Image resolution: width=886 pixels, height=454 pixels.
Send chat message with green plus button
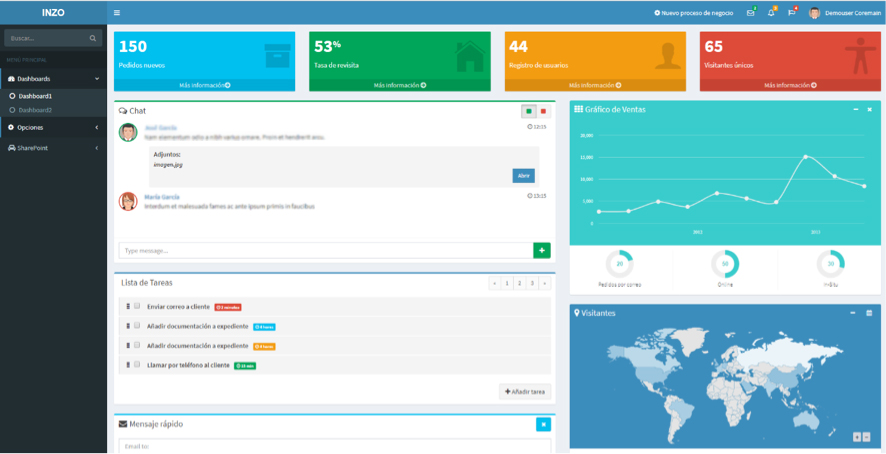click(542, 250)
